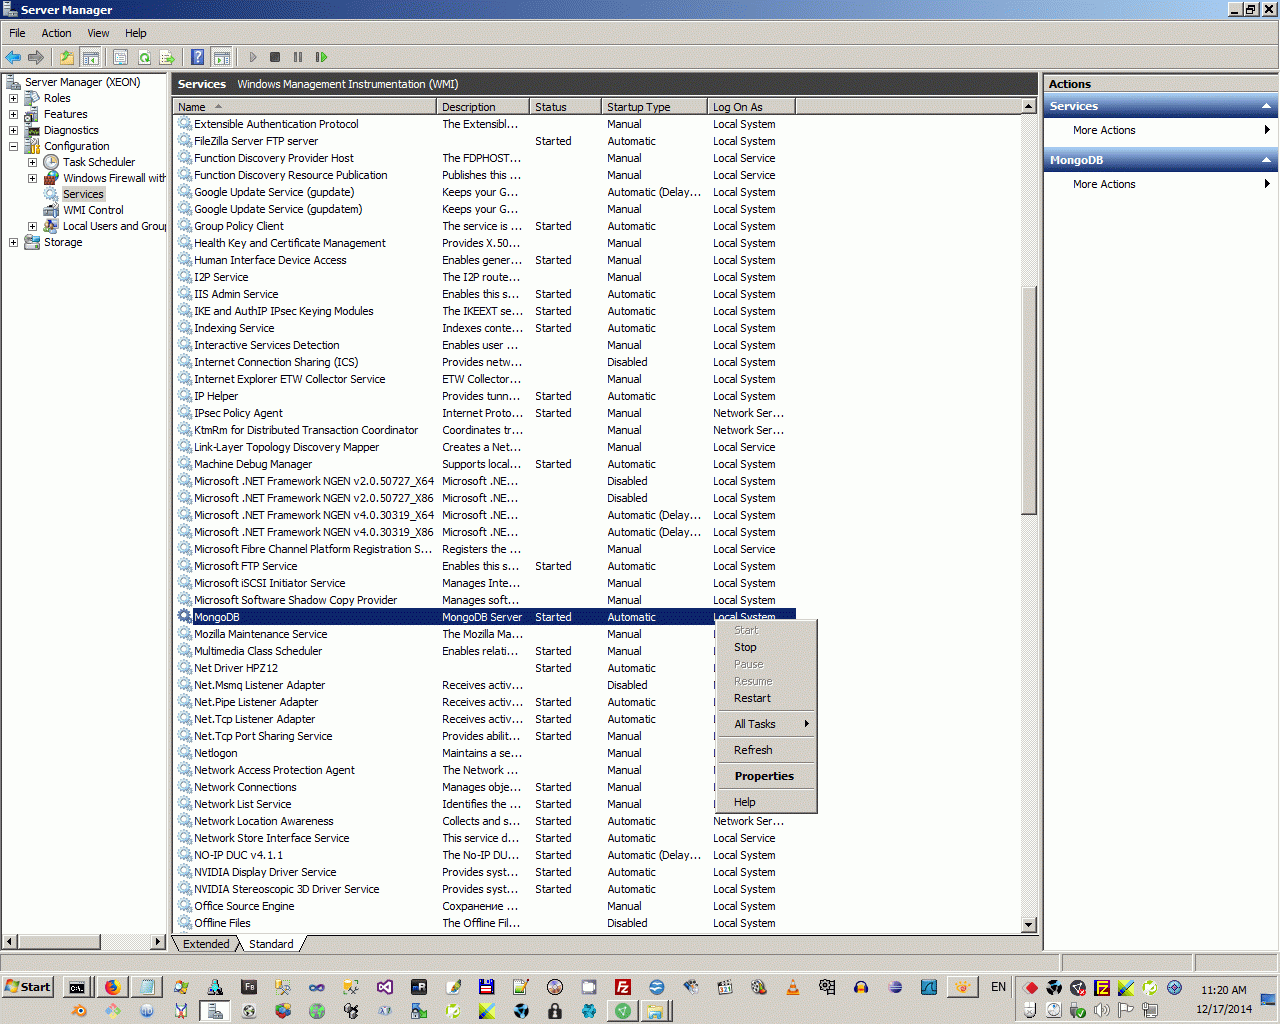Click the services list scroll-up arrow

pos(1029,106)
